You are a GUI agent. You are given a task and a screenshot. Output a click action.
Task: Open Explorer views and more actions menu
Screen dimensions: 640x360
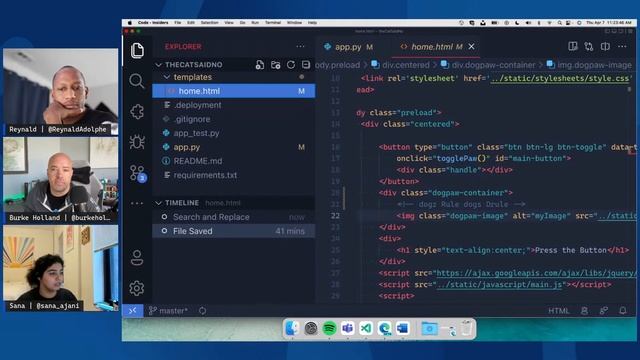tap(300, 47)
